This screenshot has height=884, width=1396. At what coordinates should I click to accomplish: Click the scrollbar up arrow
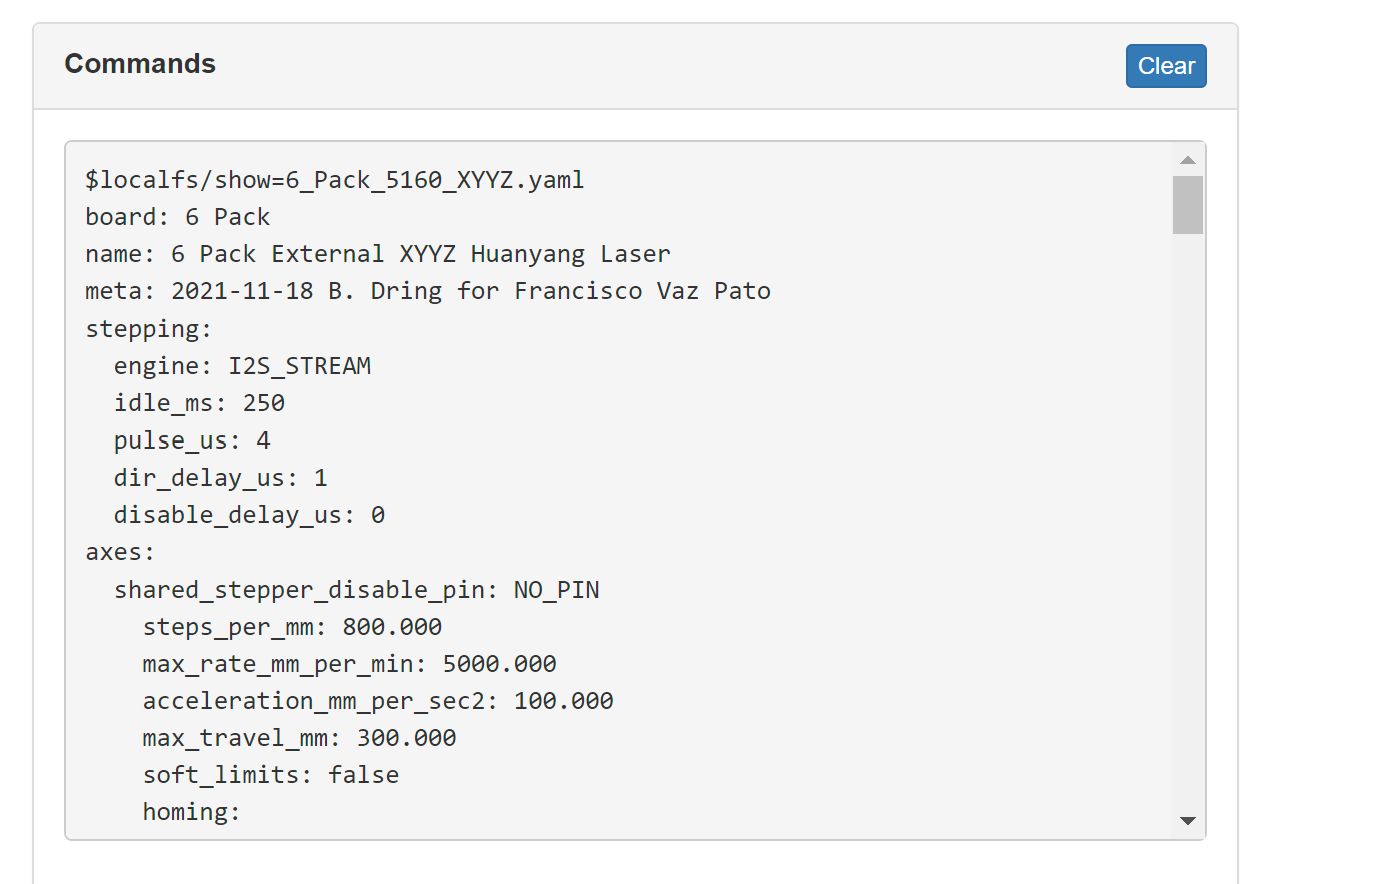pos(1188,158)
